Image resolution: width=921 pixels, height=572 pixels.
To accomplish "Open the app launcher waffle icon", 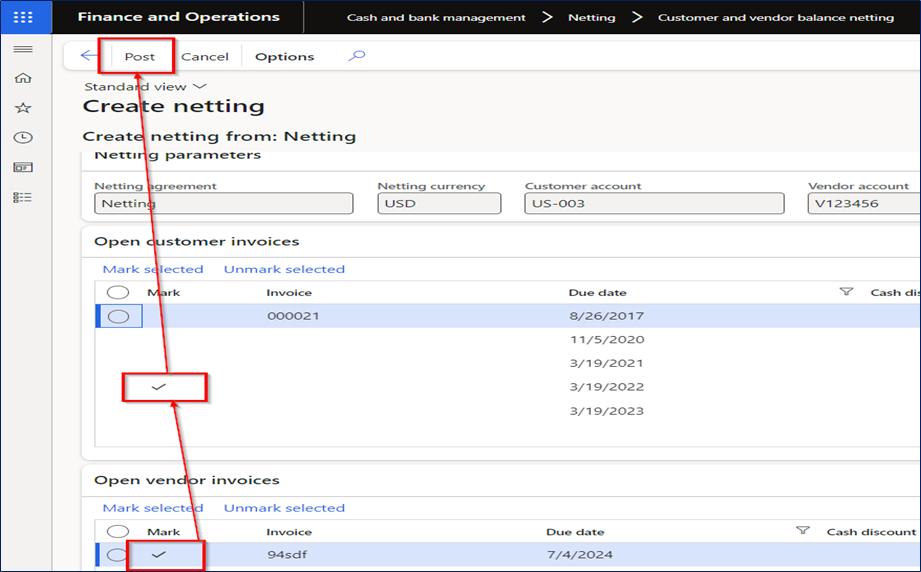I will pyautogui.click(x=23, y=17).
